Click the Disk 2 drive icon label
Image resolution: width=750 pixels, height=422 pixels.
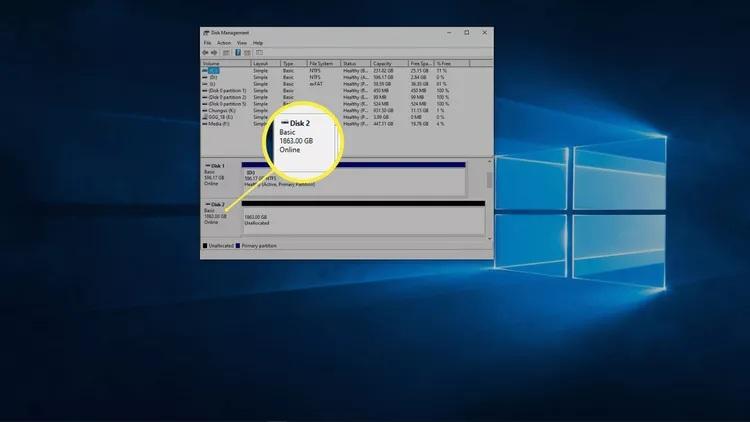[x=215, y=204]
